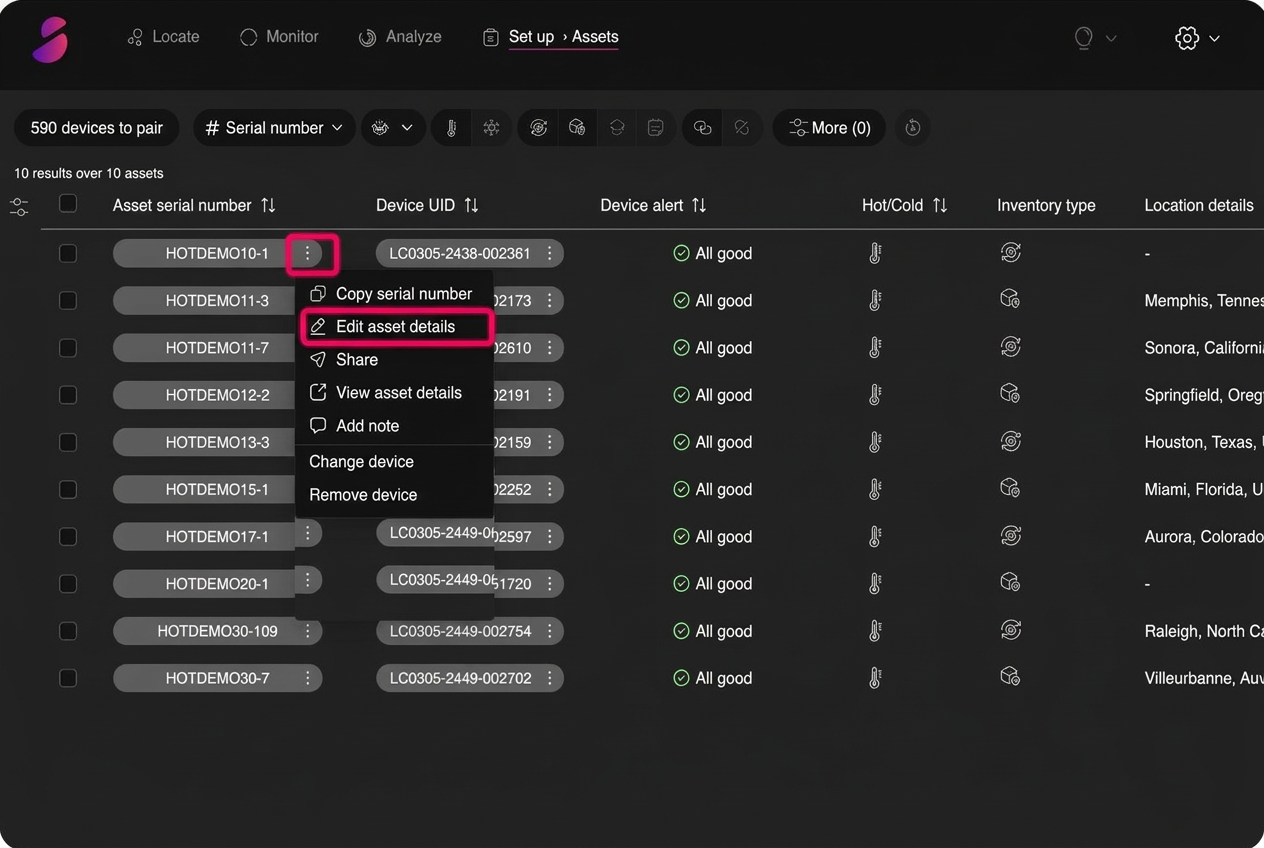Click the HOTDEMO30-109 serial number pill
The width and height of the screenshot is (1264, 848).
click(217, 631)
